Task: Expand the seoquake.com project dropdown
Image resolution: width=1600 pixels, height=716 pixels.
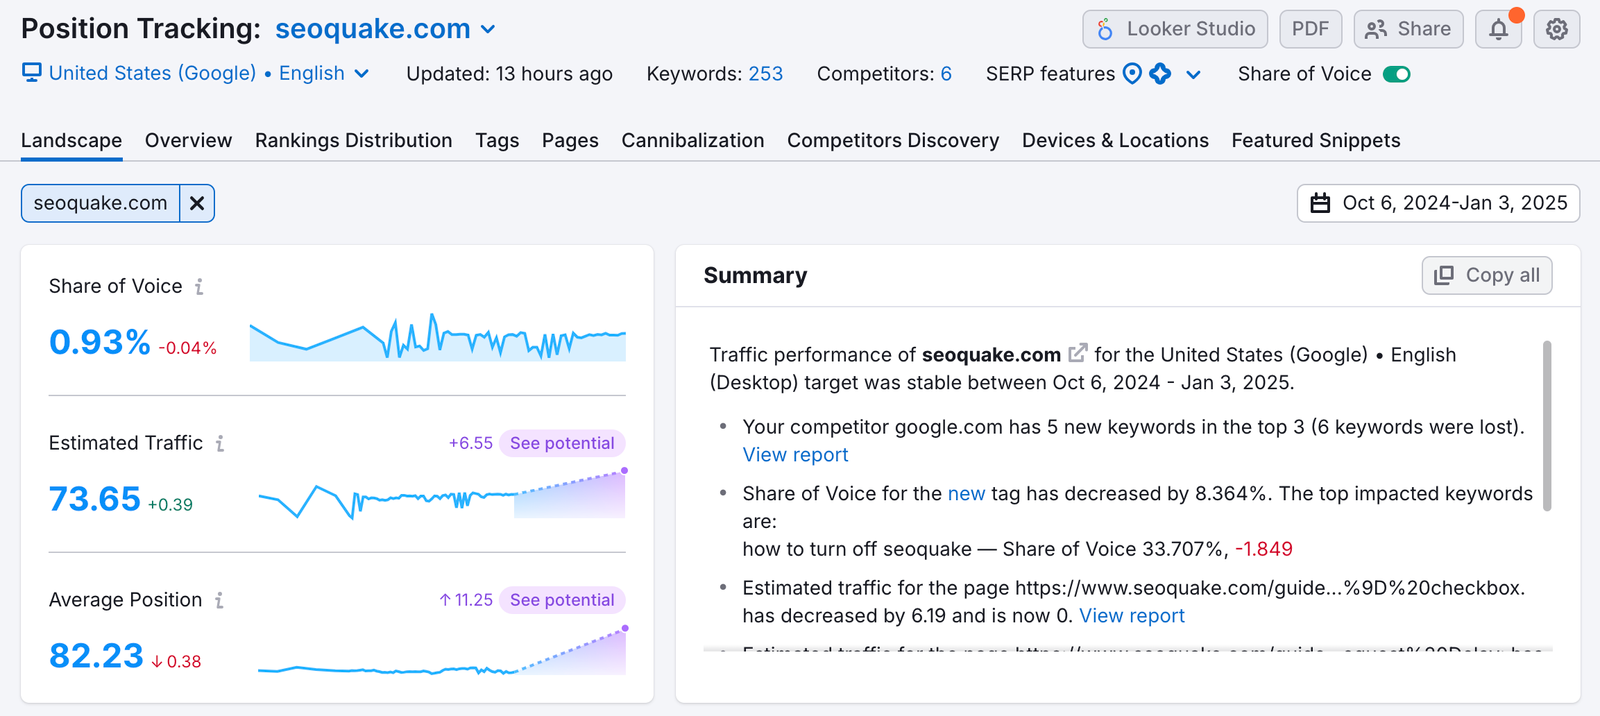Action: pos(488,29)
